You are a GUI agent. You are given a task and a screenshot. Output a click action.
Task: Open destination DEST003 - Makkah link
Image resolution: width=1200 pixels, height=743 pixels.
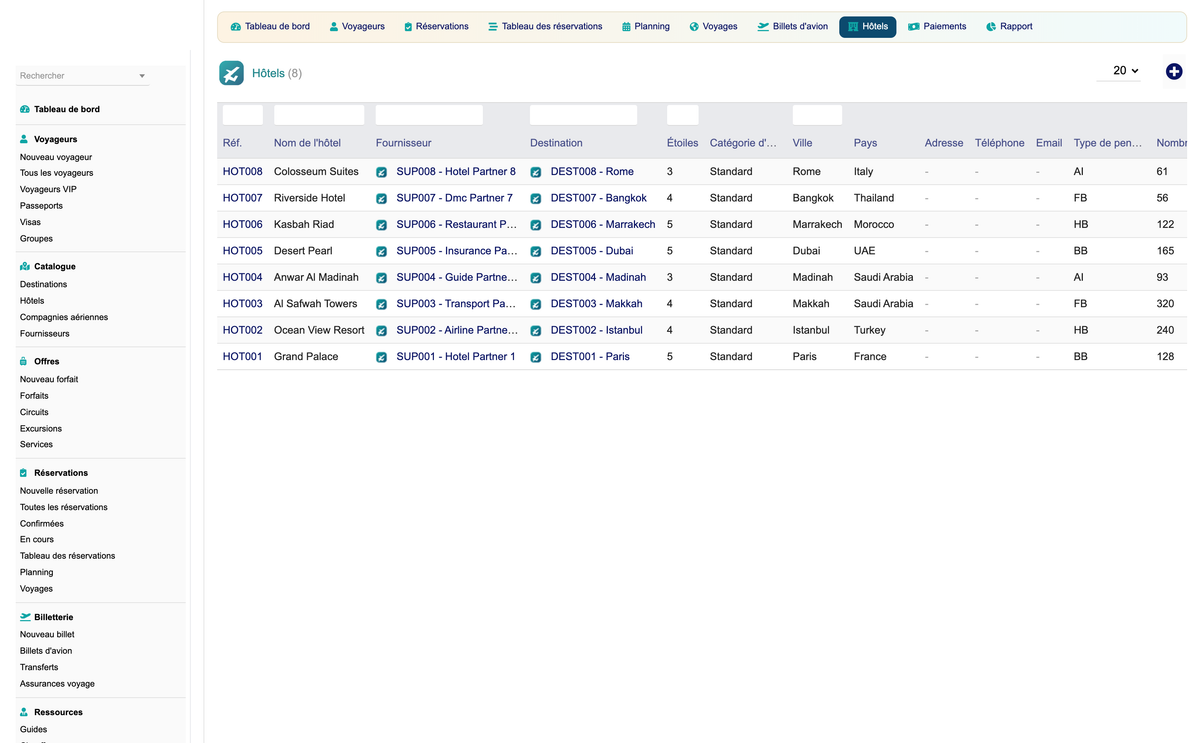597,304
